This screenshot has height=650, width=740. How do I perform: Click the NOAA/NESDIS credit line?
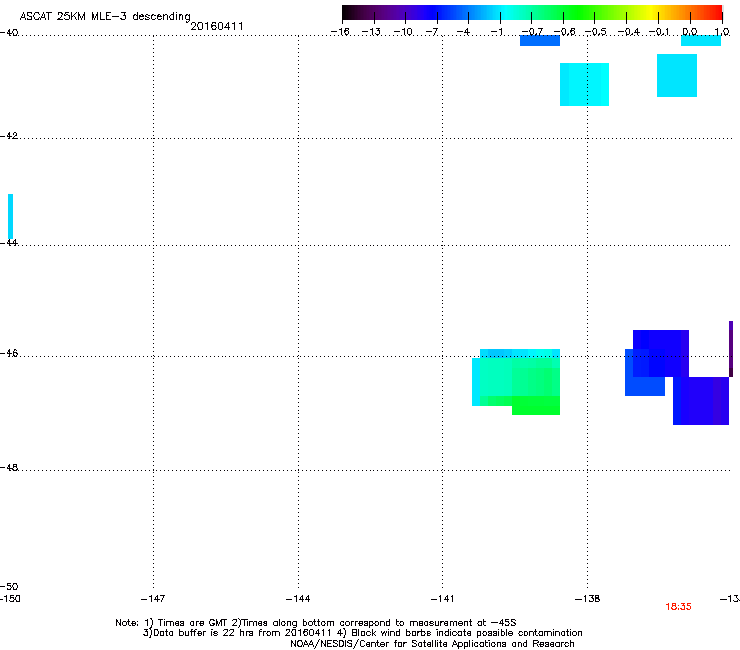pyautogui.click(x=432, y=644)
